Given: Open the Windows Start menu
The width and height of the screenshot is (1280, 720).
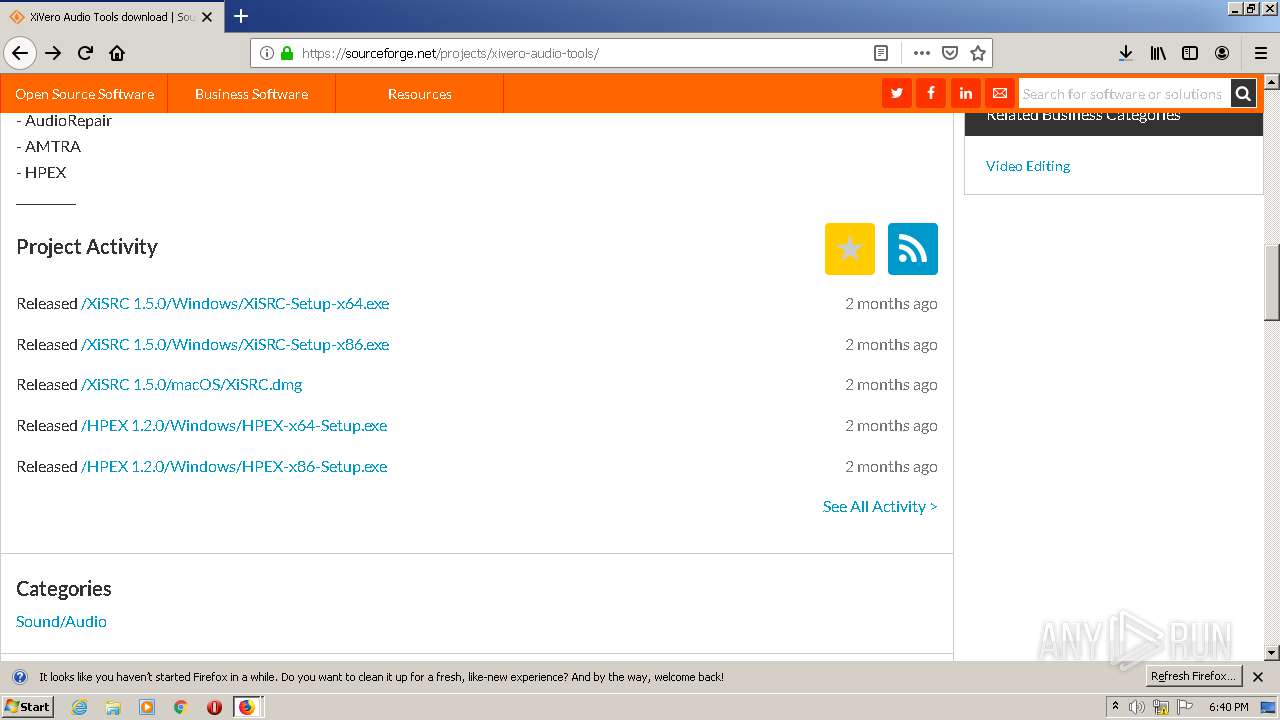Looking at the screenshot, I should pyautogui.click(x=27, y=707).
